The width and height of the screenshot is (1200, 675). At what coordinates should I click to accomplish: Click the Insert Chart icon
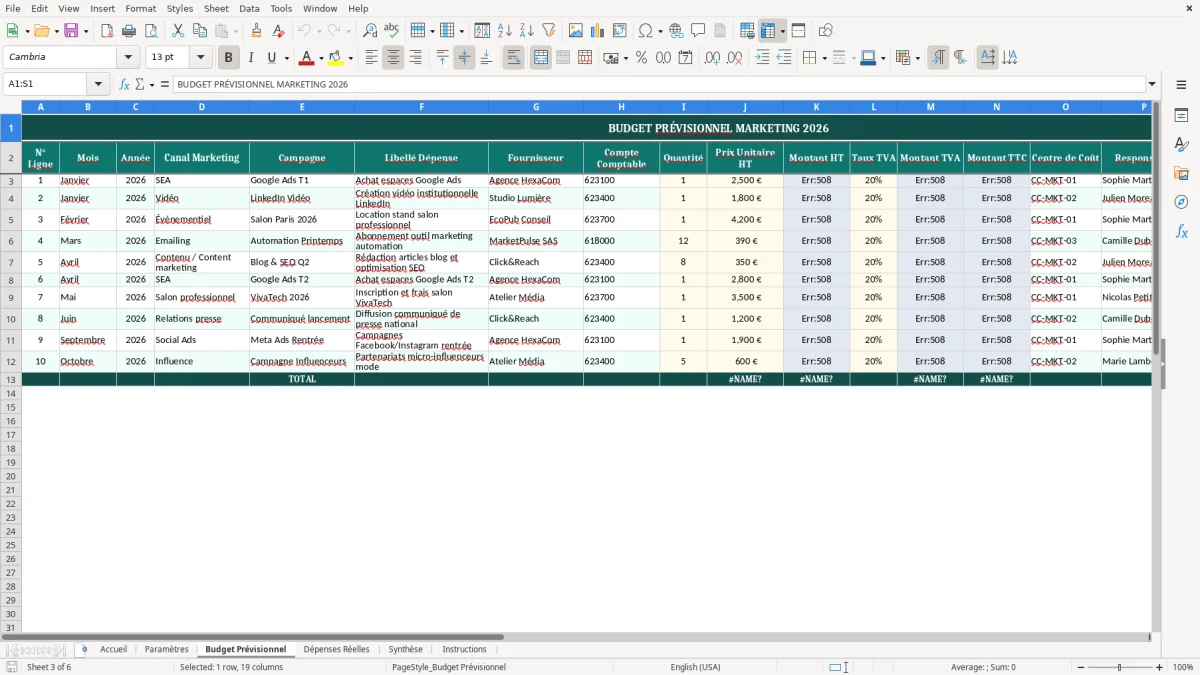(598, 31)
